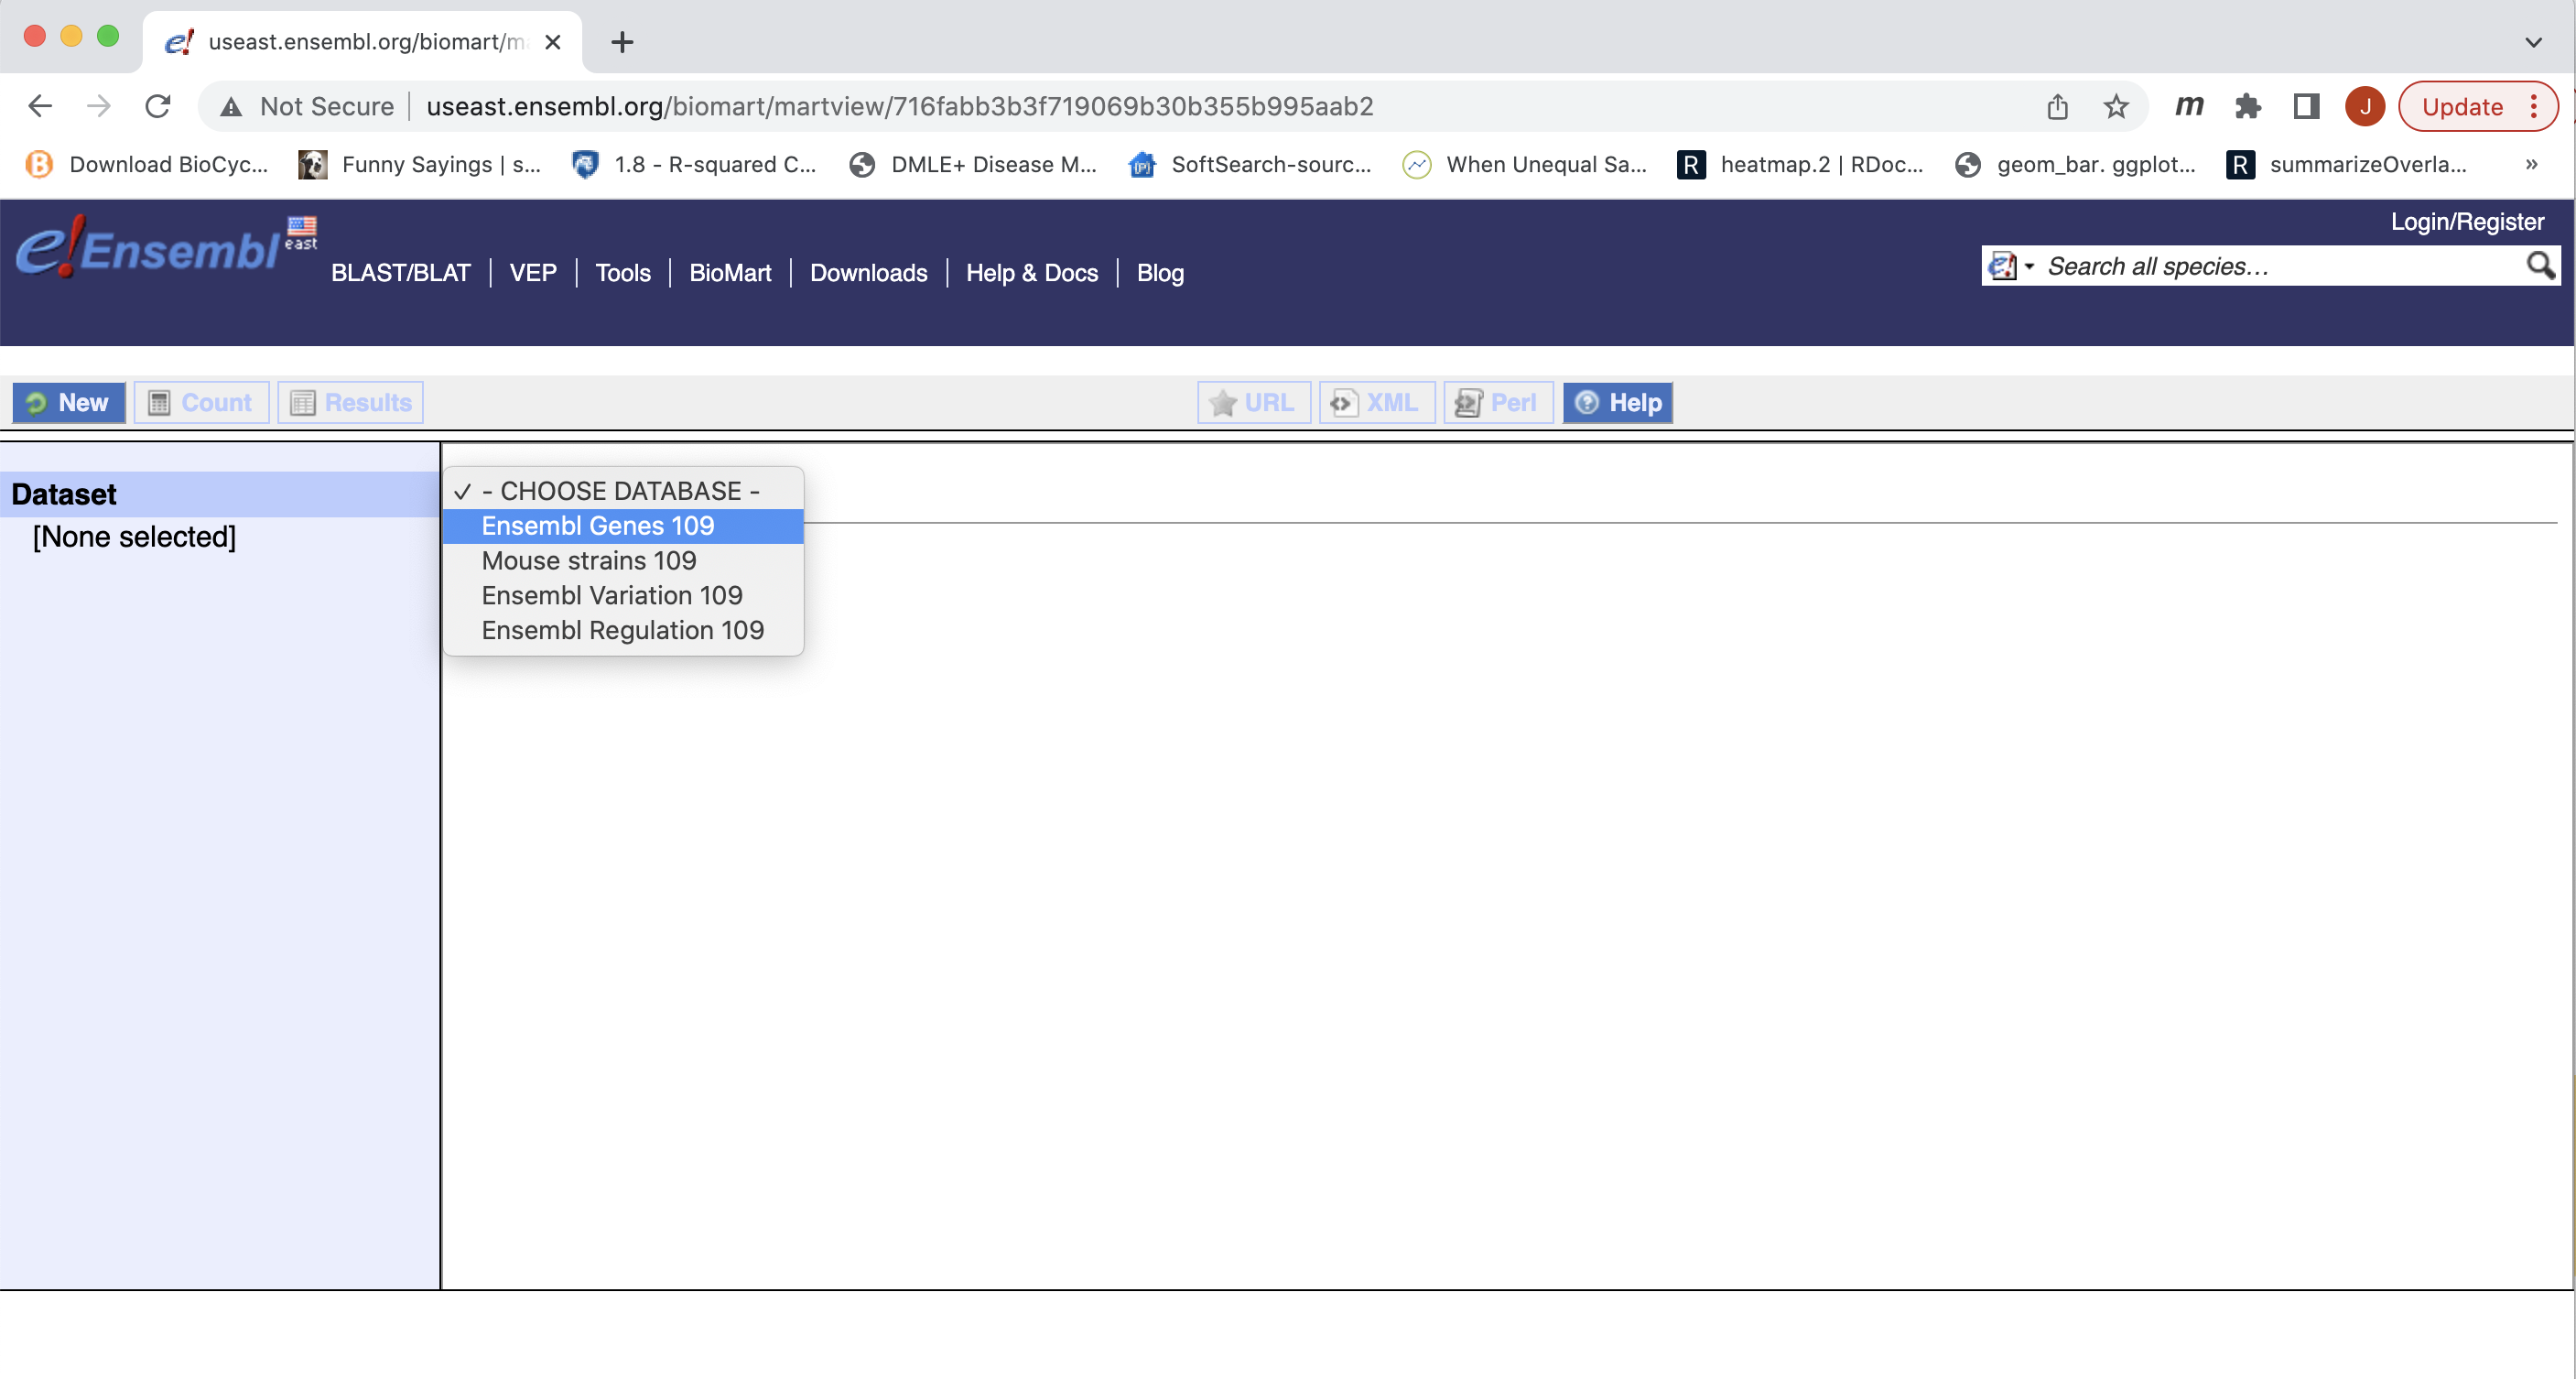The height and width of the screenshot is (1379, 2576).
Task: Select the Dataset panel heading
Action: point(64,494)
